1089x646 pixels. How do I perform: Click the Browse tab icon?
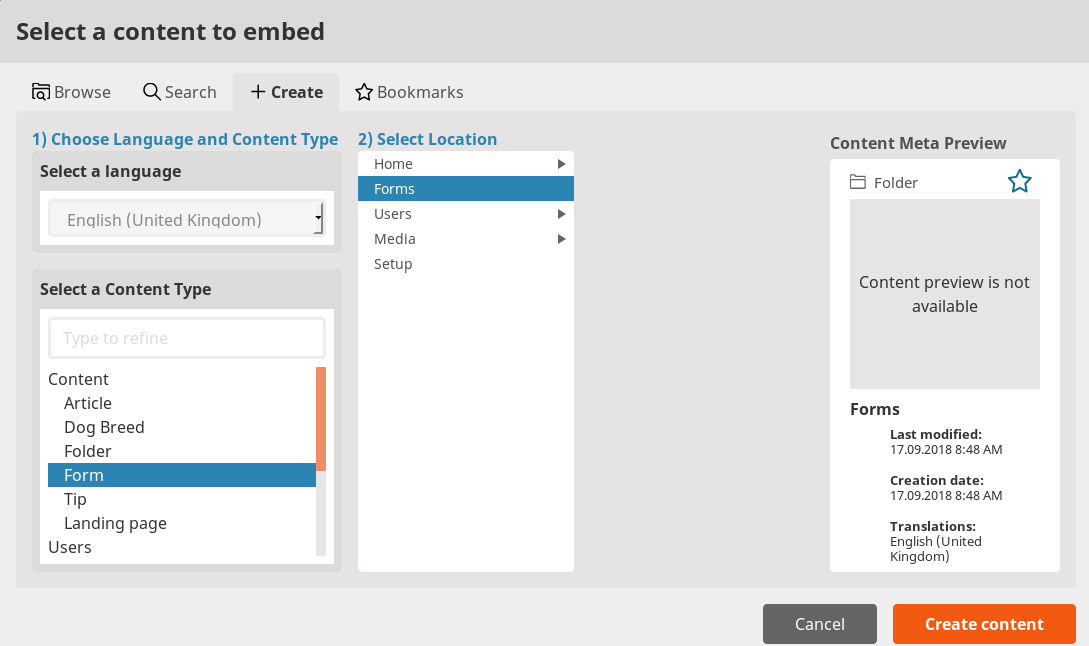tap(40, 91)
